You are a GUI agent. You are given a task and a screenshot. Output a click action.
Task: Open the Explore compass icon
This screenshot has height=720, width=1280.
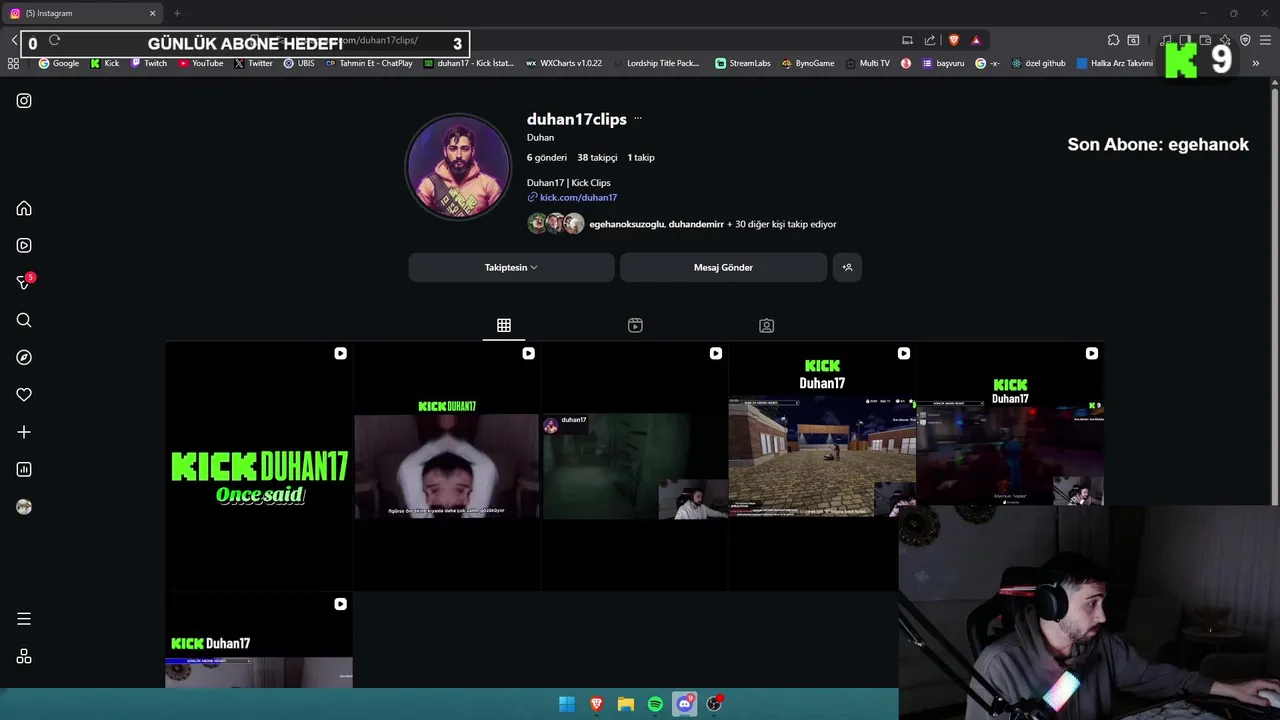coord(24,357)
